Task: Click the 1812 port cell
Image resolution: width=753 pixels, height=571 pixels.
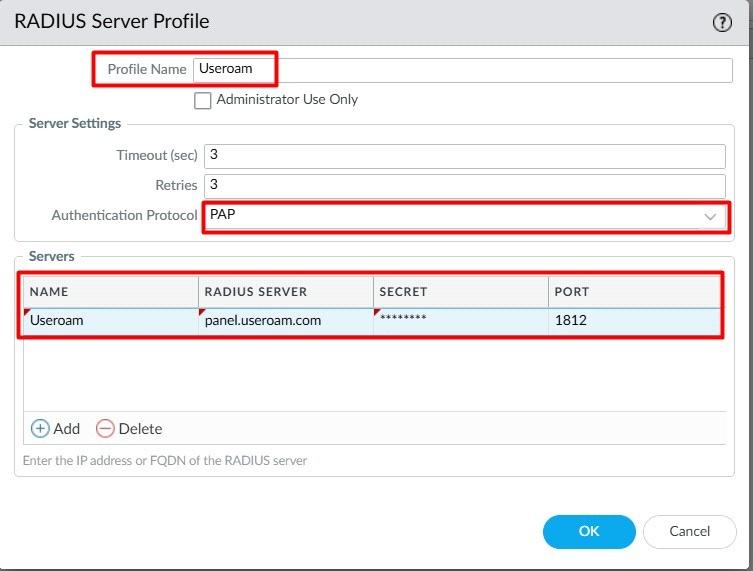Action: pos(634,321)
